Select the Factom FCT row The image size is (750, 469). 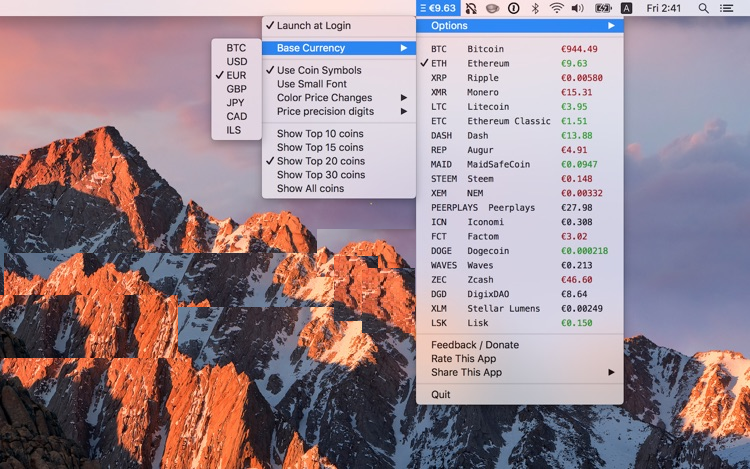[x=519, y=237]
